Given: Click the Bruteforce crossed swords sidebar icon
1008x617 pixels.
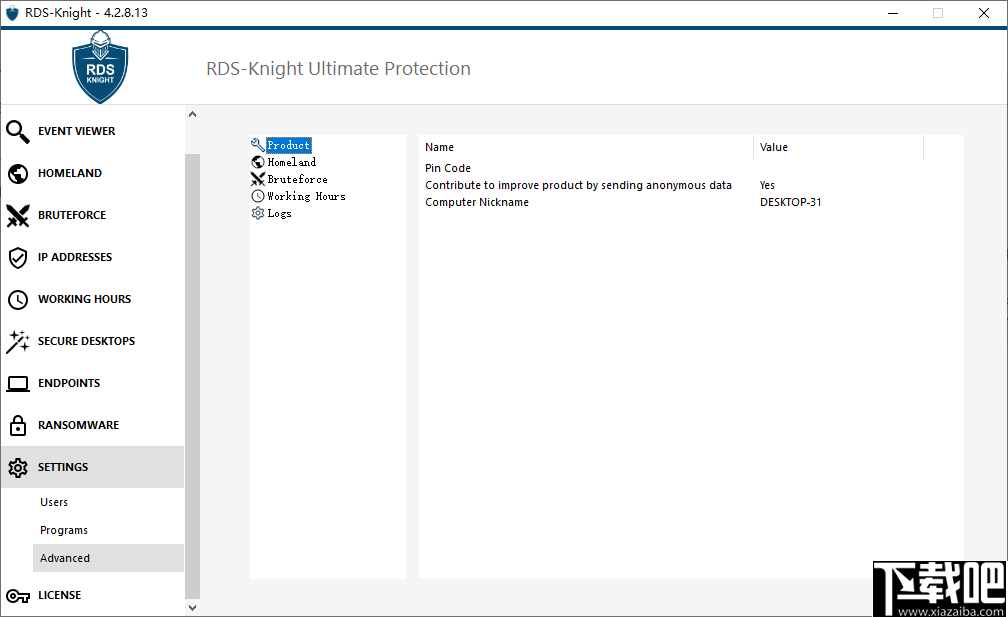Looking at the screenshot, I should (x=17, y=215).
